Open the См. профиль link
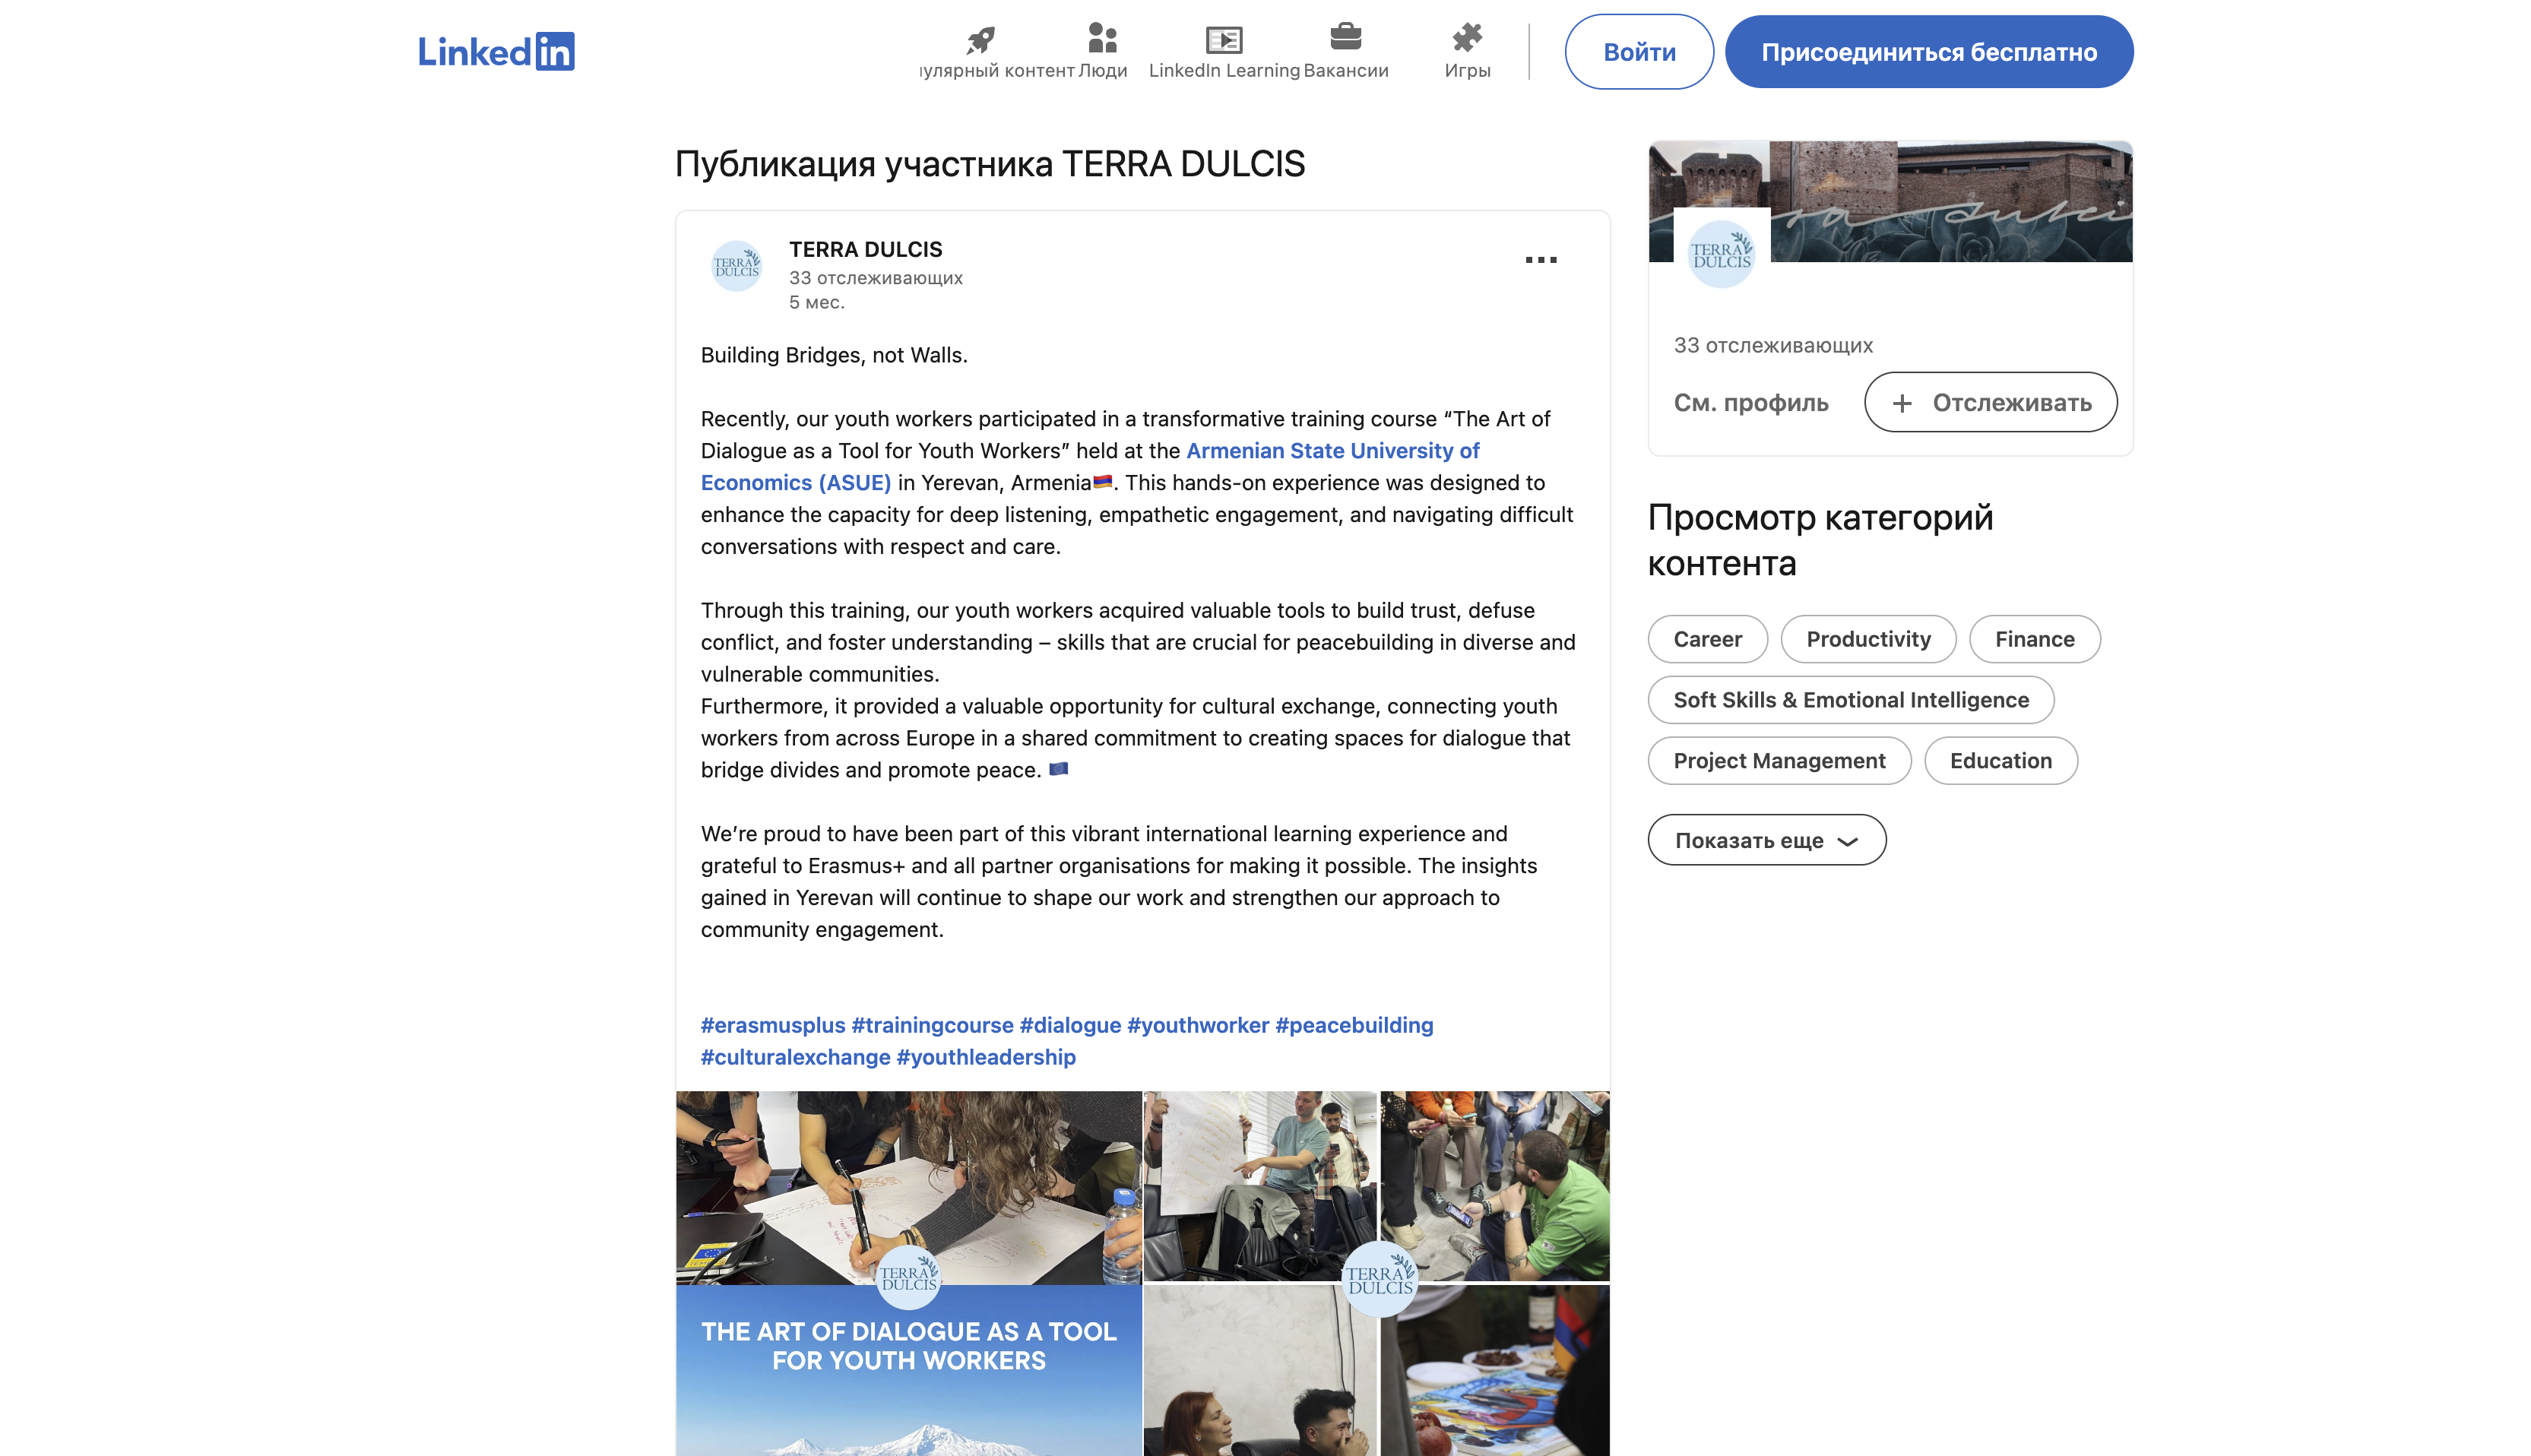The image size is (2531, 1456). click(x=1750, y=402)
